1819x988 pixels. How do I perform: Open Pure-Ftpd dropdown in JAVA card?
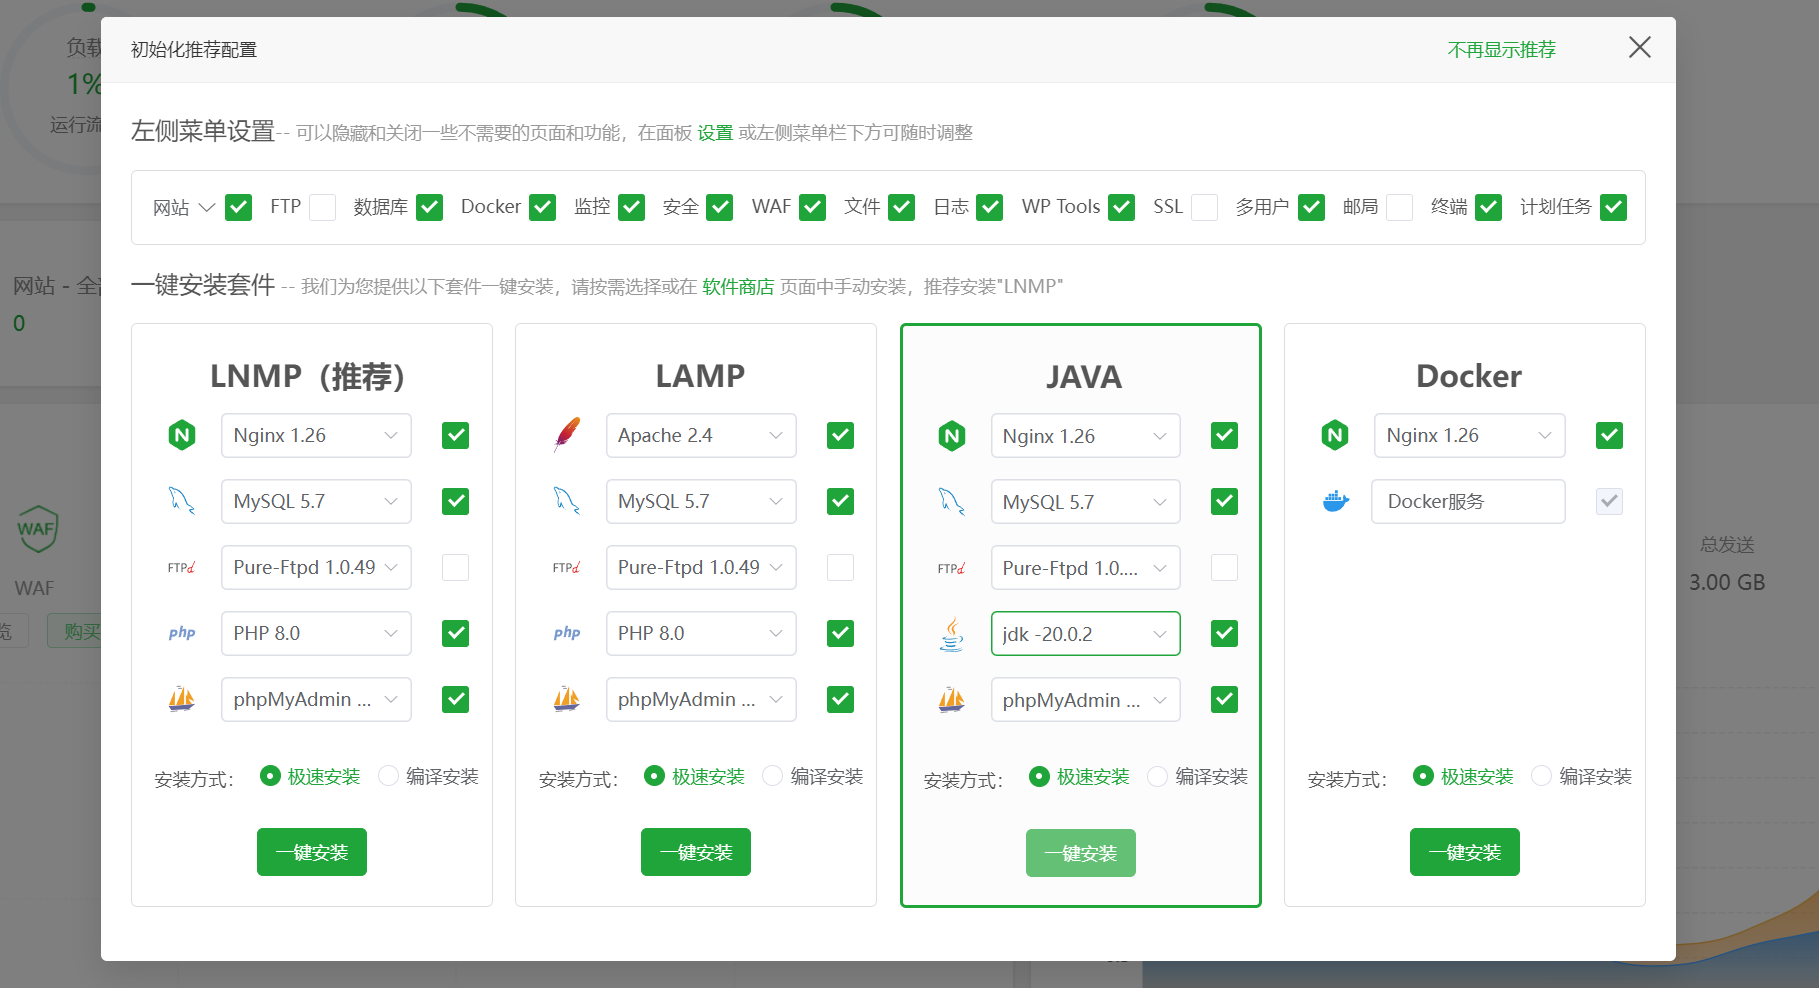[1086, 568]
